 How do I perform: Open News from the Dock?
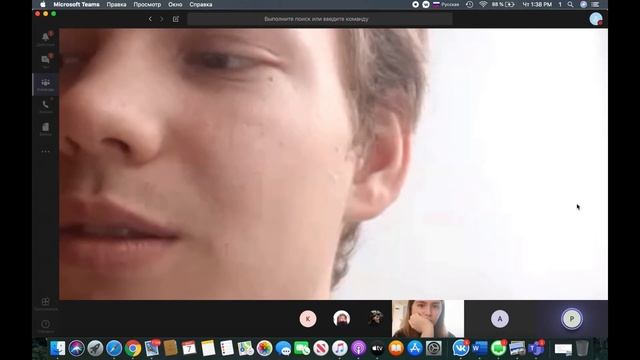click(x=320, y=348)
